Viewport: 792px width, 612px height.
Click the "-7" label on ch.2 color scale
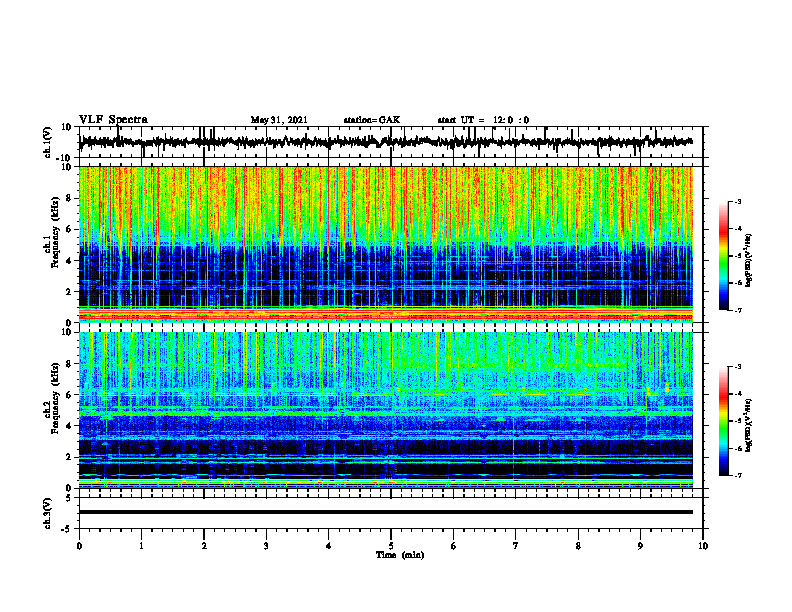point(738,475)
